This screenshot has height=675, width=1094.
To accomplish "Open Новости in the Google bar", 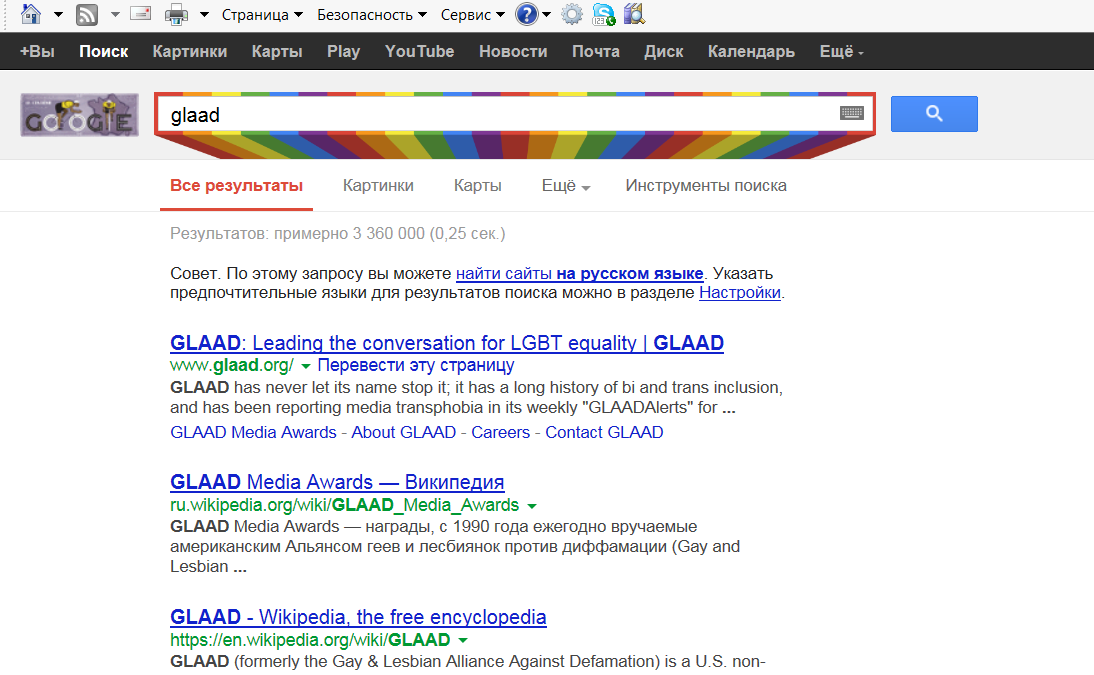I will 513,52.
